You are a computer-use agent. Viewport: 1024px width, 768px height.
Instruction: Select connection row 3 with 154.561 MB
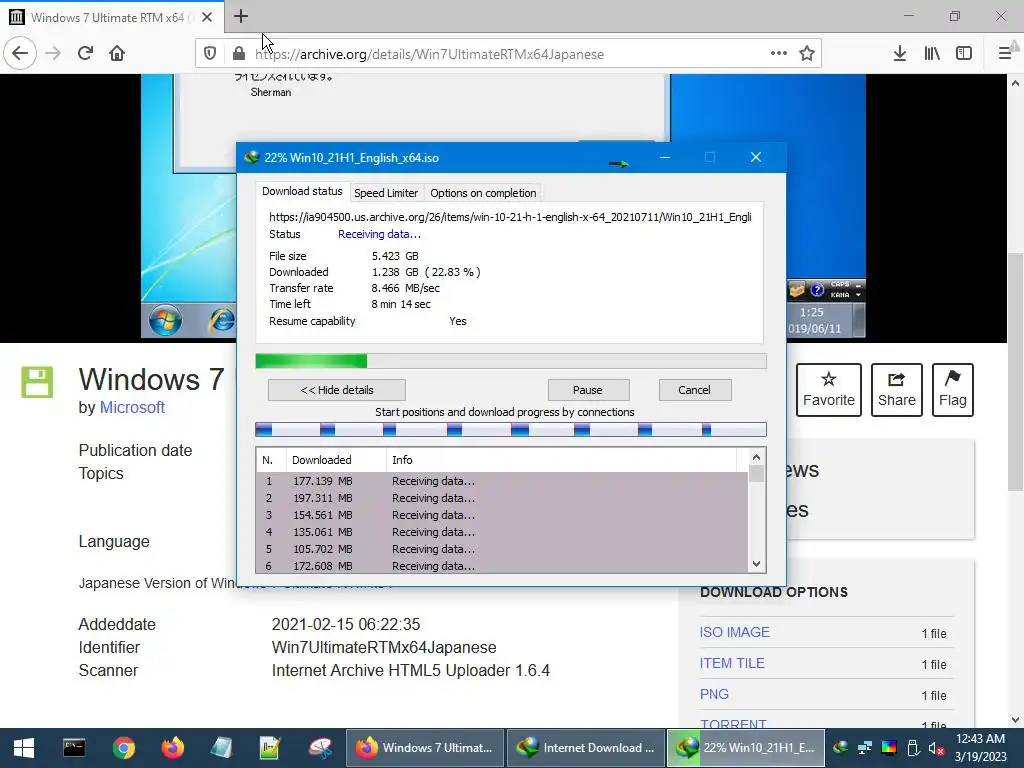502,515
